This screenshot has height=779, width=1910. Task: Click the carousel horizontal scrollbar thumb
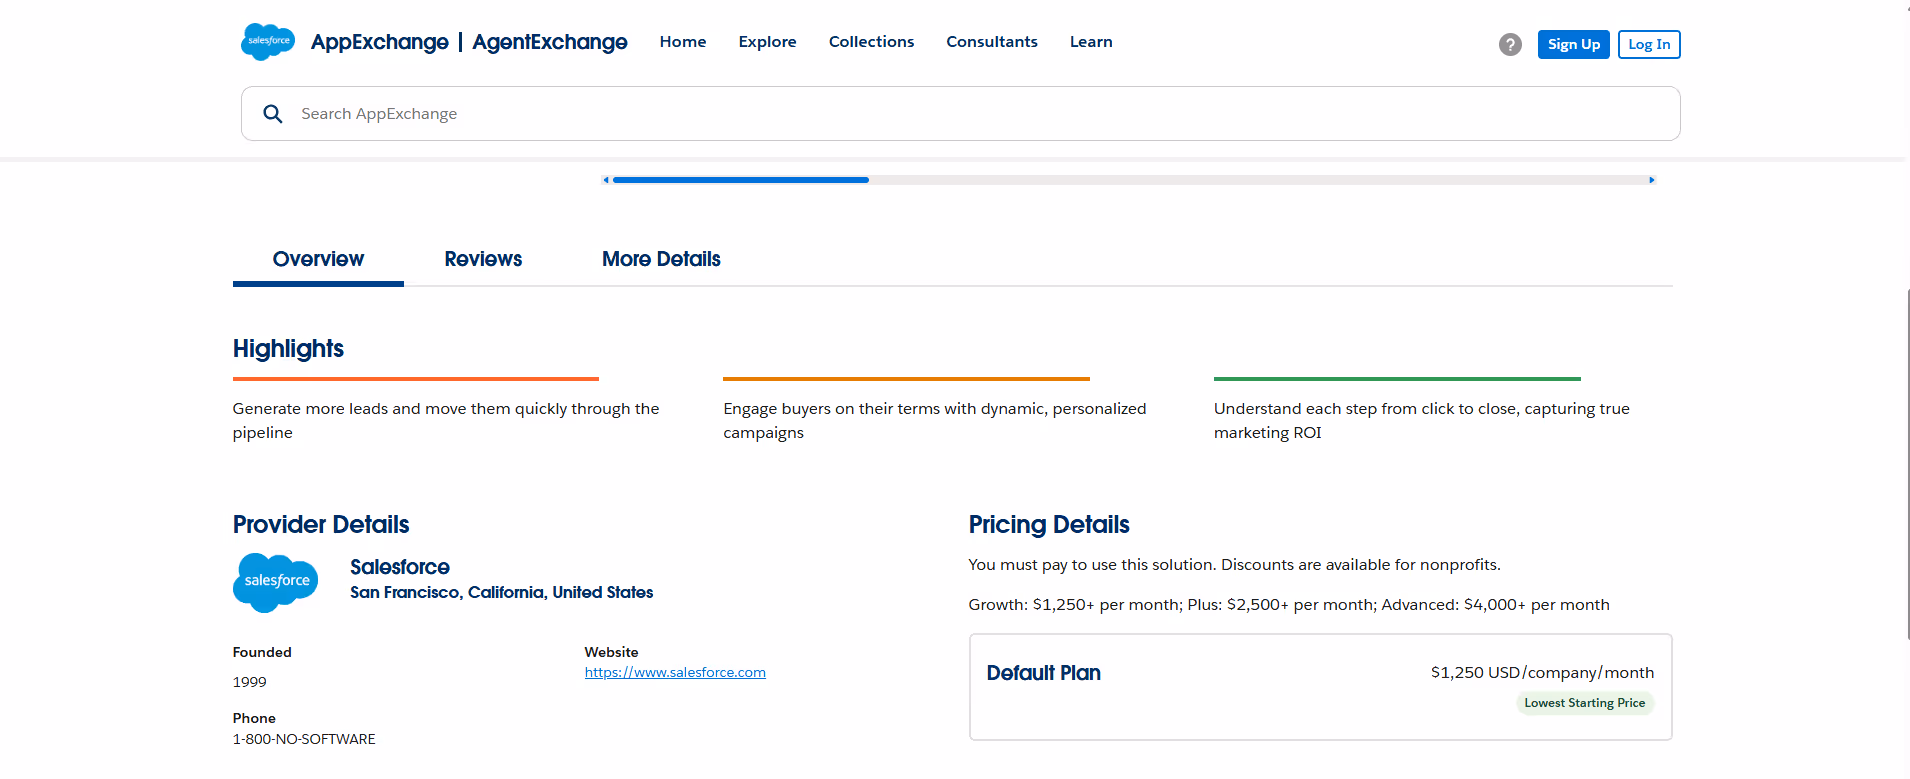741,180
